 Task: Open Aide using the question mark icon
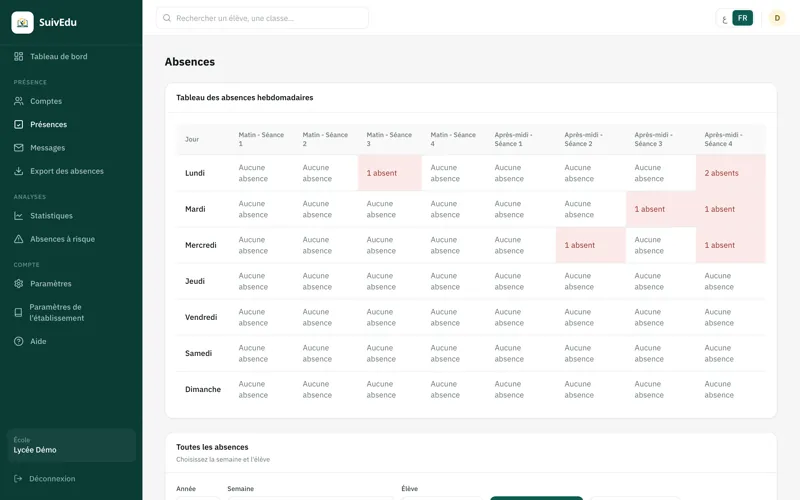pos(18,341)
